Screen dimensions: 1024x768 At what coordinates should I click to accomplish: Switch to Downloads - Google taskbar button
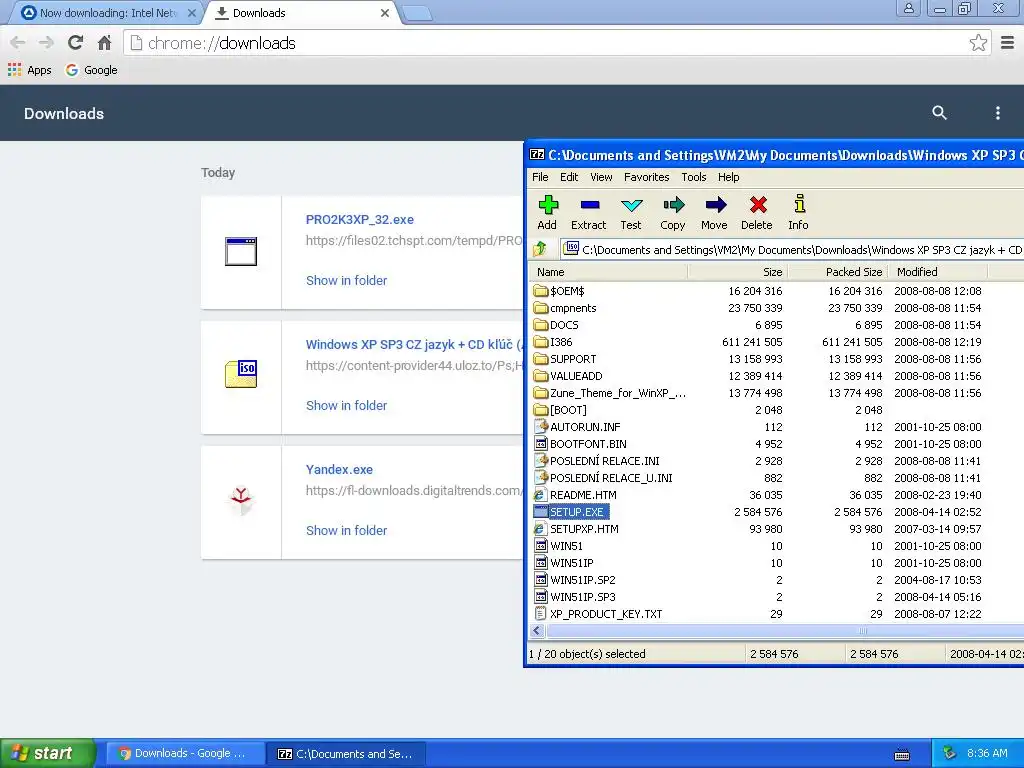coord(185,753)
